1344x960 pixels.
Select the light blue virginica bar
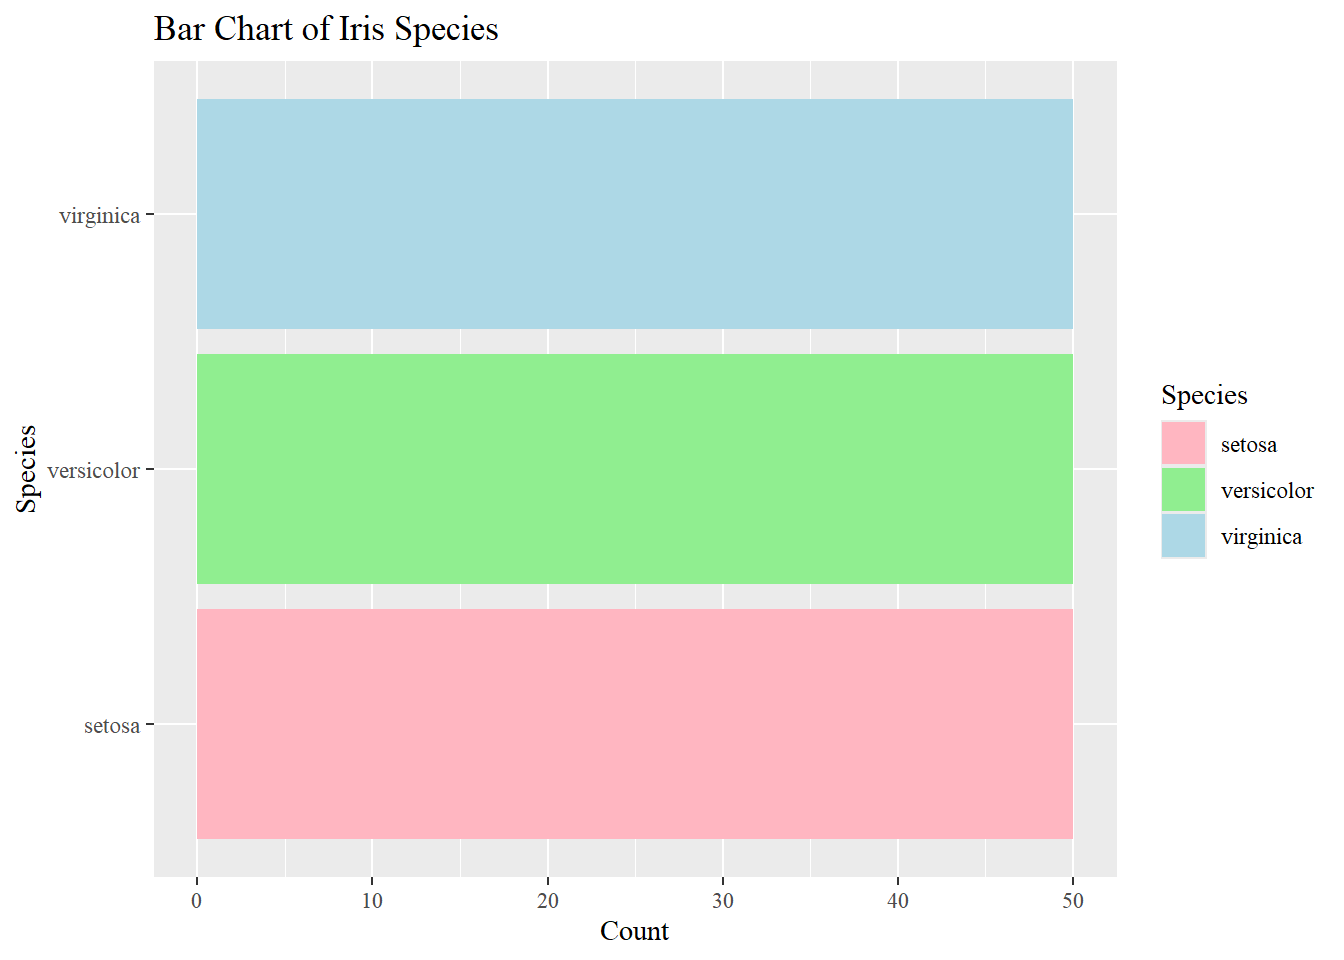(634, 214)
